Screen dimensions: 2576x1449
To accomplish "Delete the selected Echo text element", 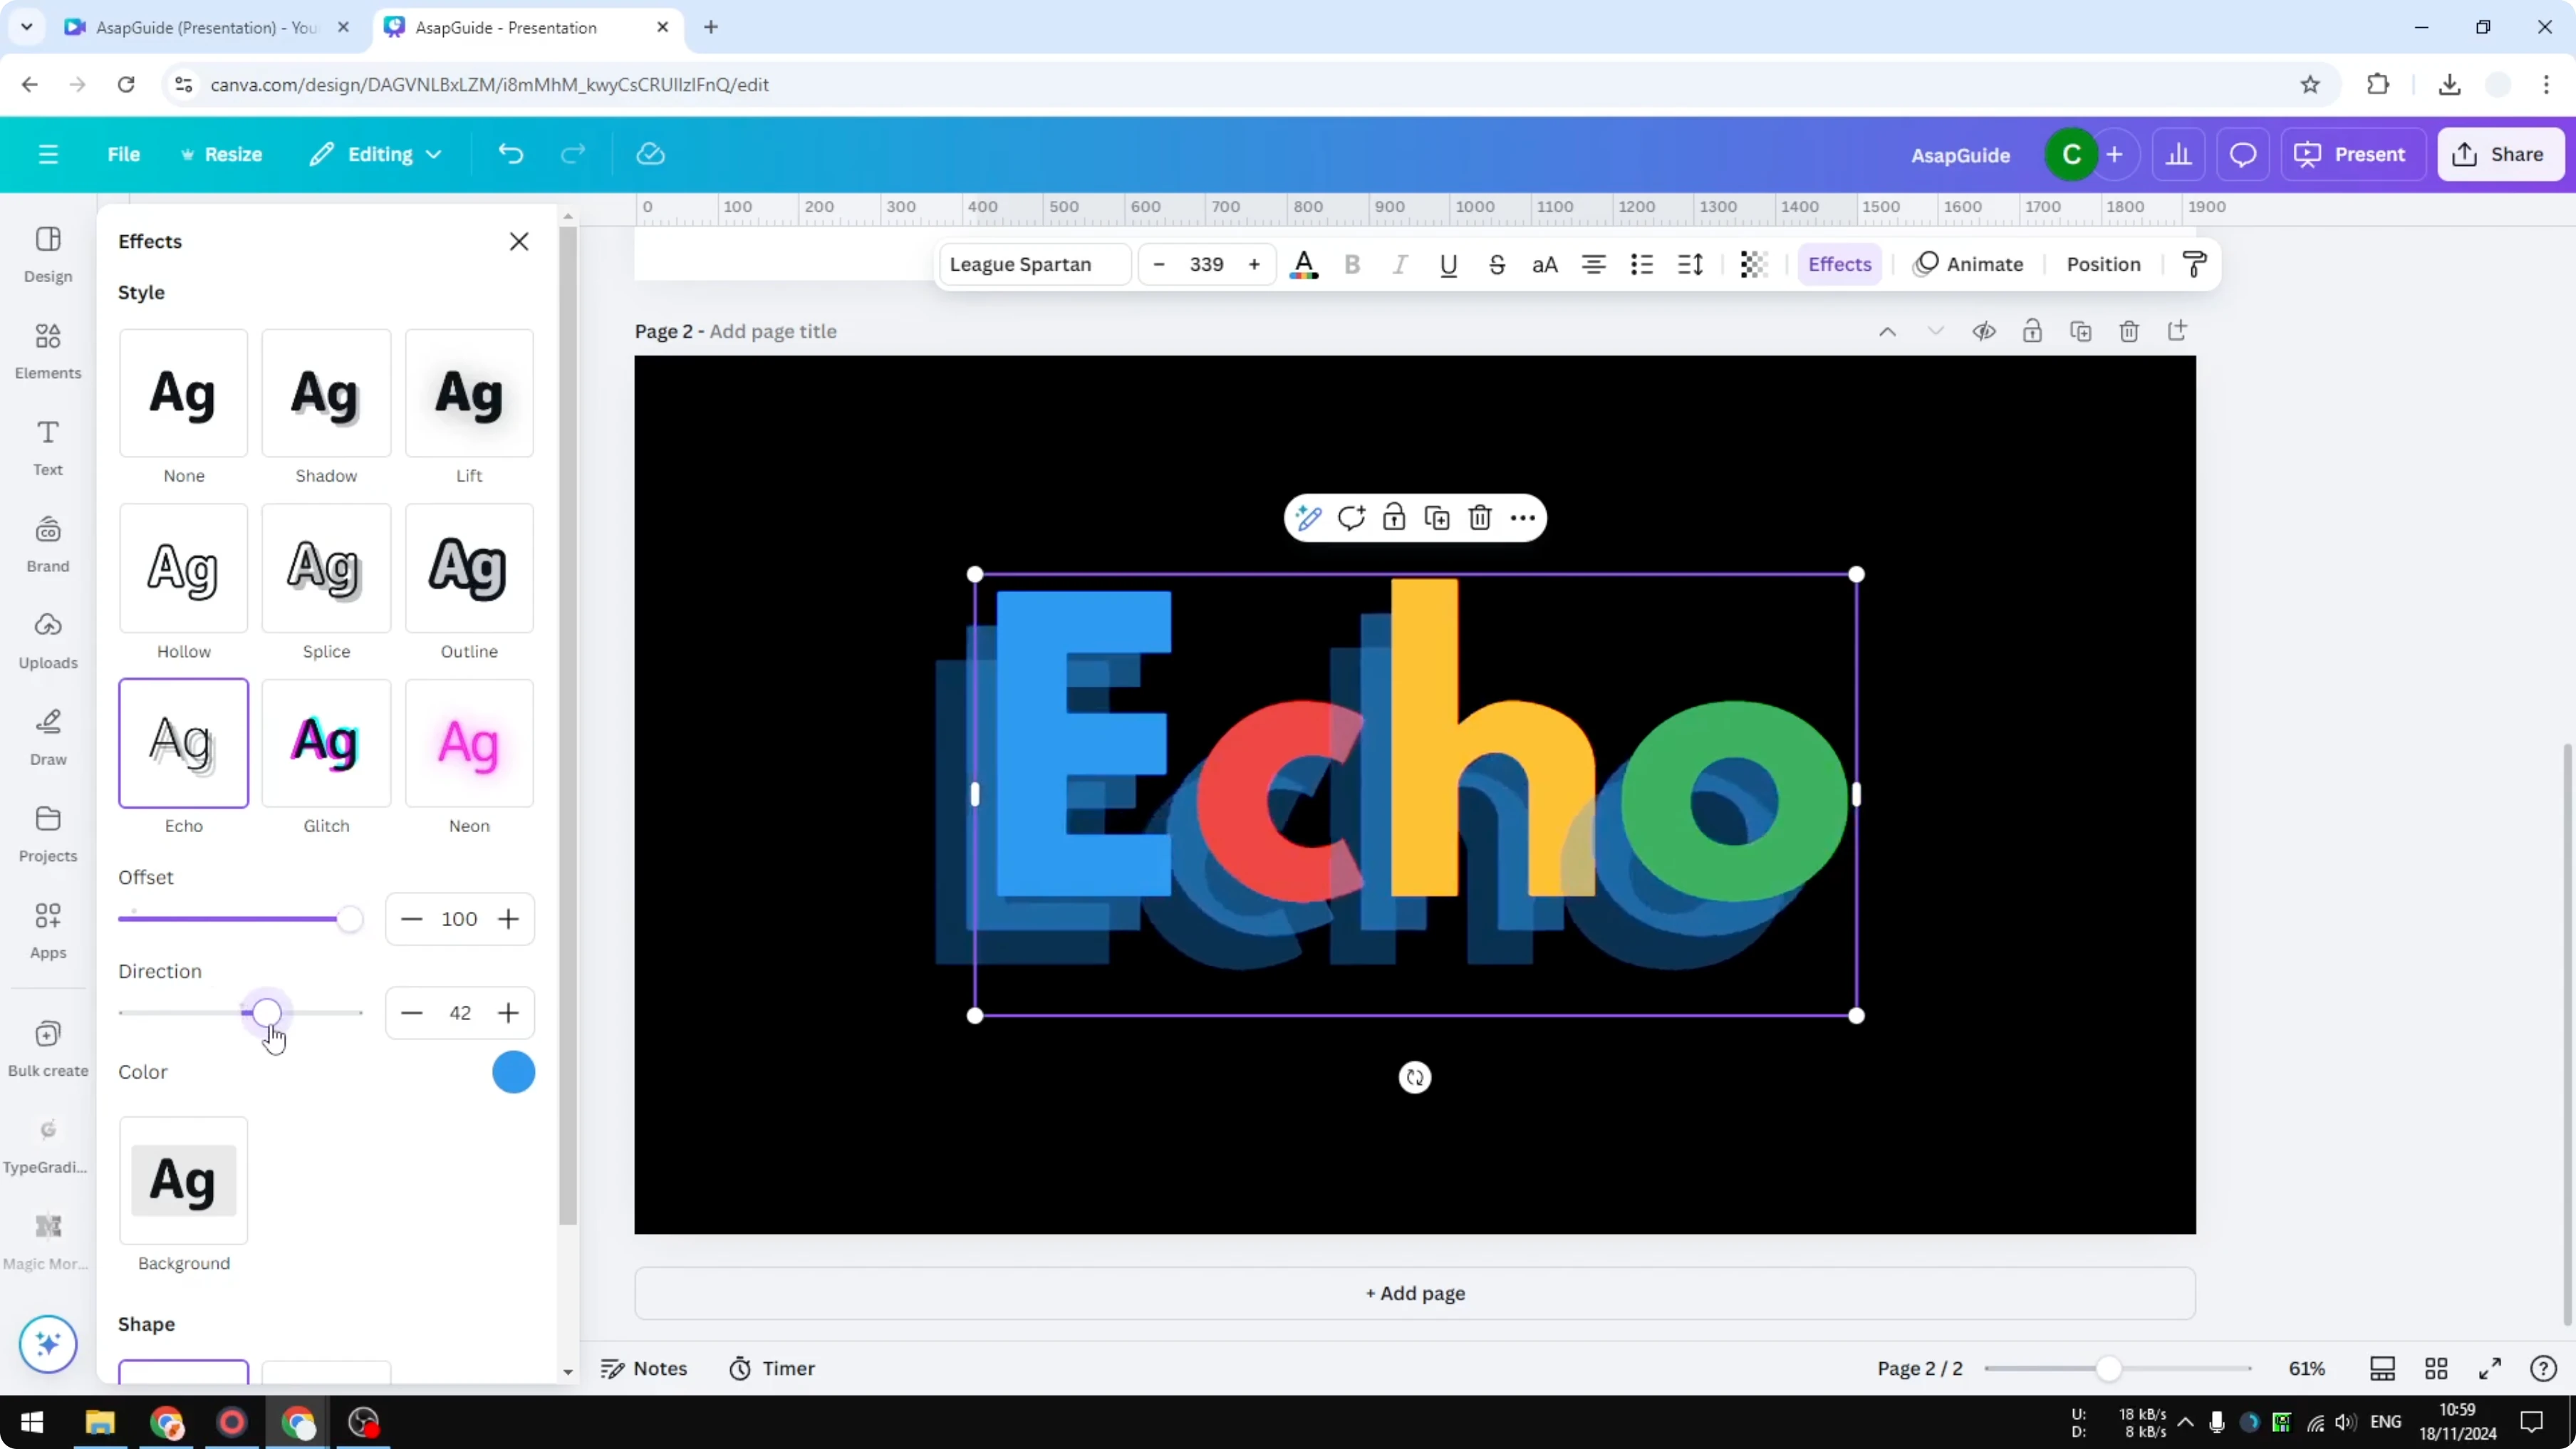I will tap(1480, 518).
